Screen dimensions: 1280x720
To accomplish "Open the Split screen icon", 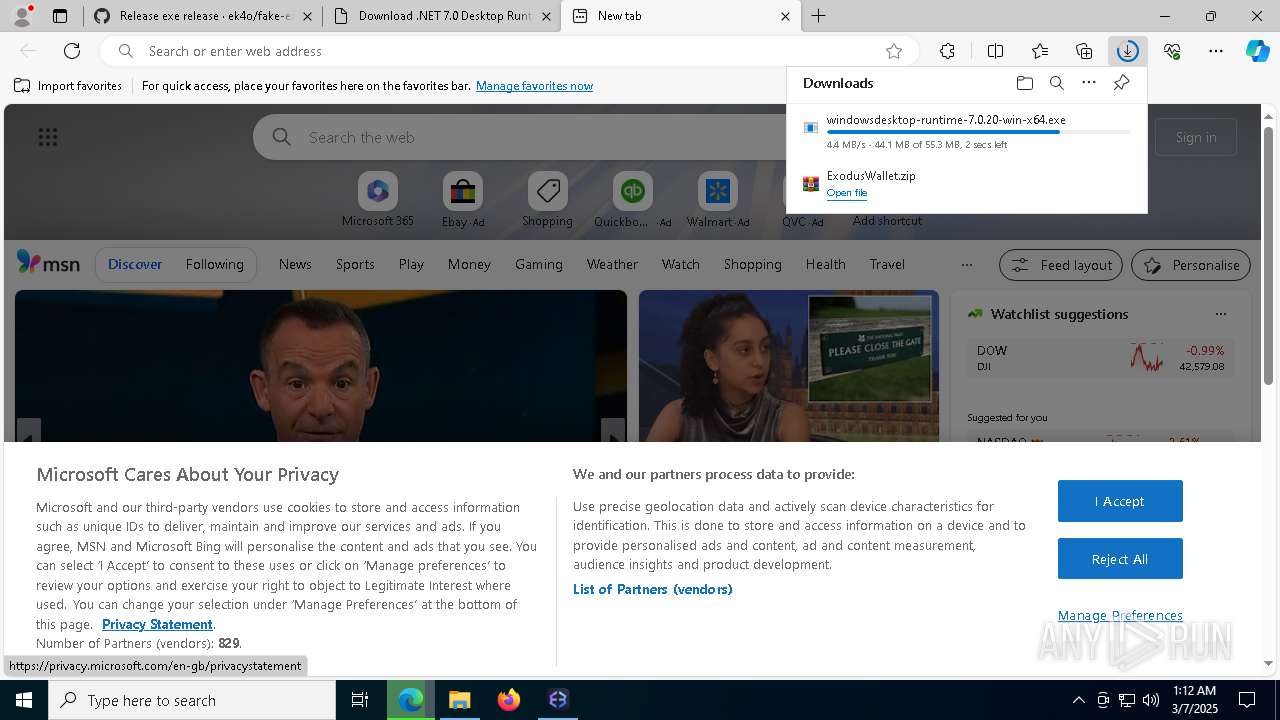I will click(995, 51).
